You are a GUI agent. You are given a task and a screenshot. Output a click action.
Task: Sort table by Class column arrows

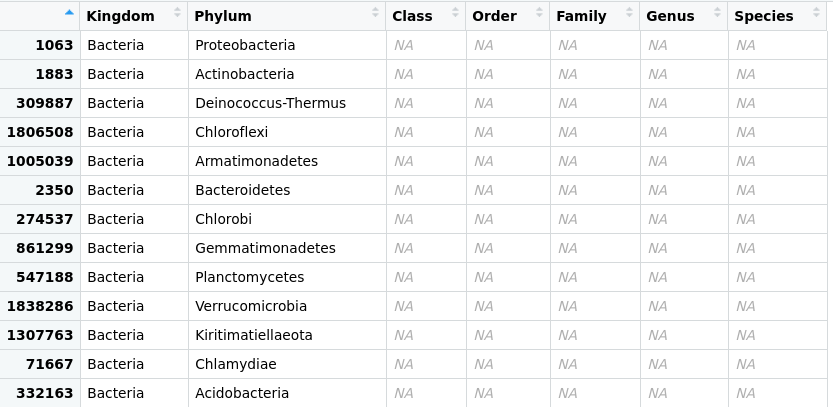point(455,12)
